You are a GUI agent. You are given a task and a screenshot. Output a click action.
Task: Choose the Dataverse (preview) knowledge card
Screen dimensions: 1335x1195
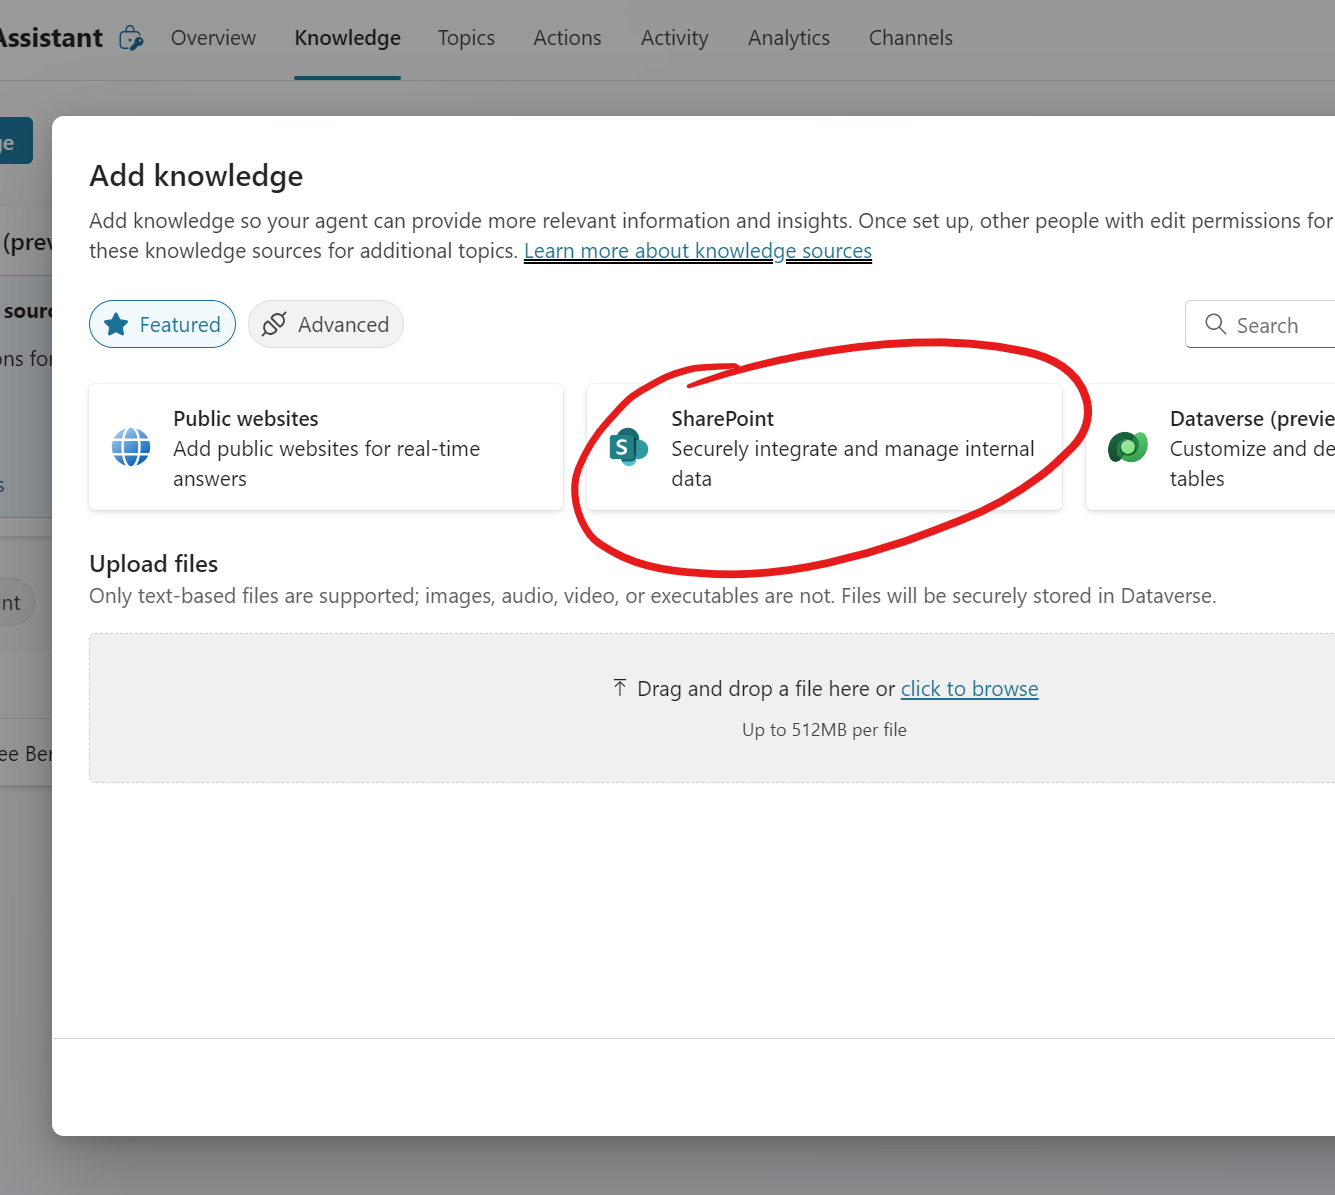tap(1210, 447)
